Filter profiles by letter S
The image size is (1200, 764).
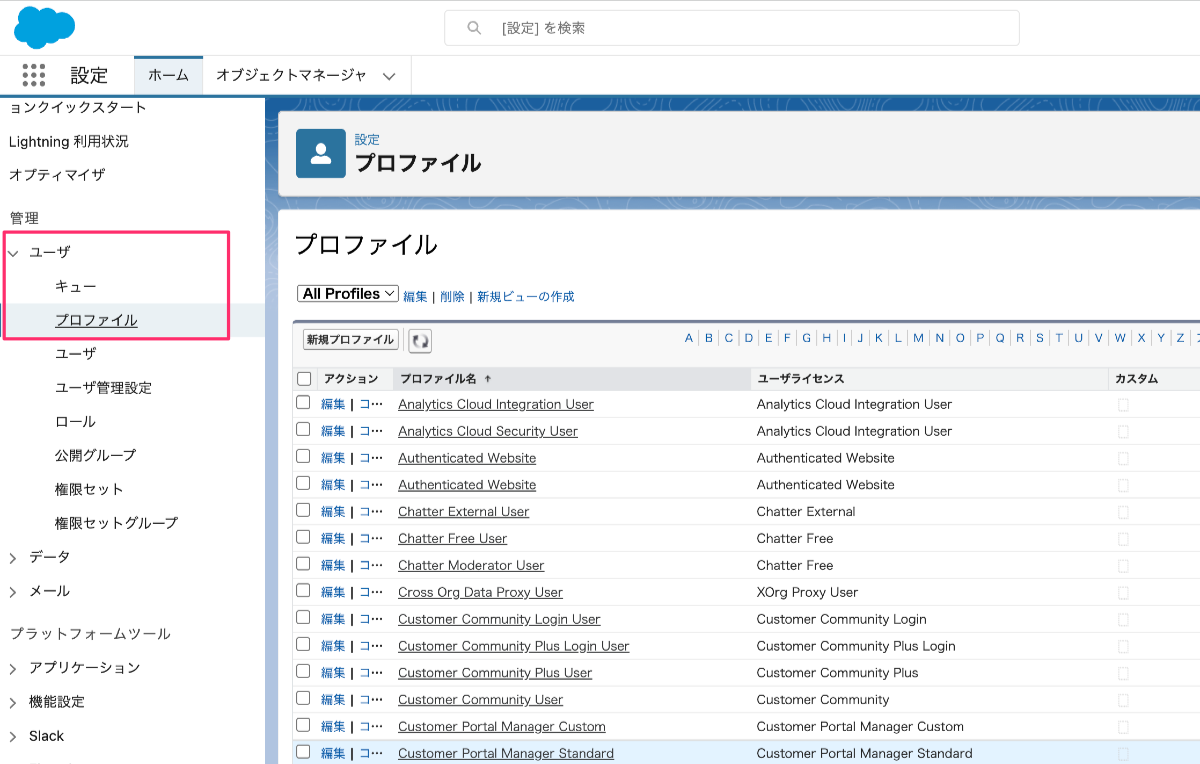[x=1039, y=338]
